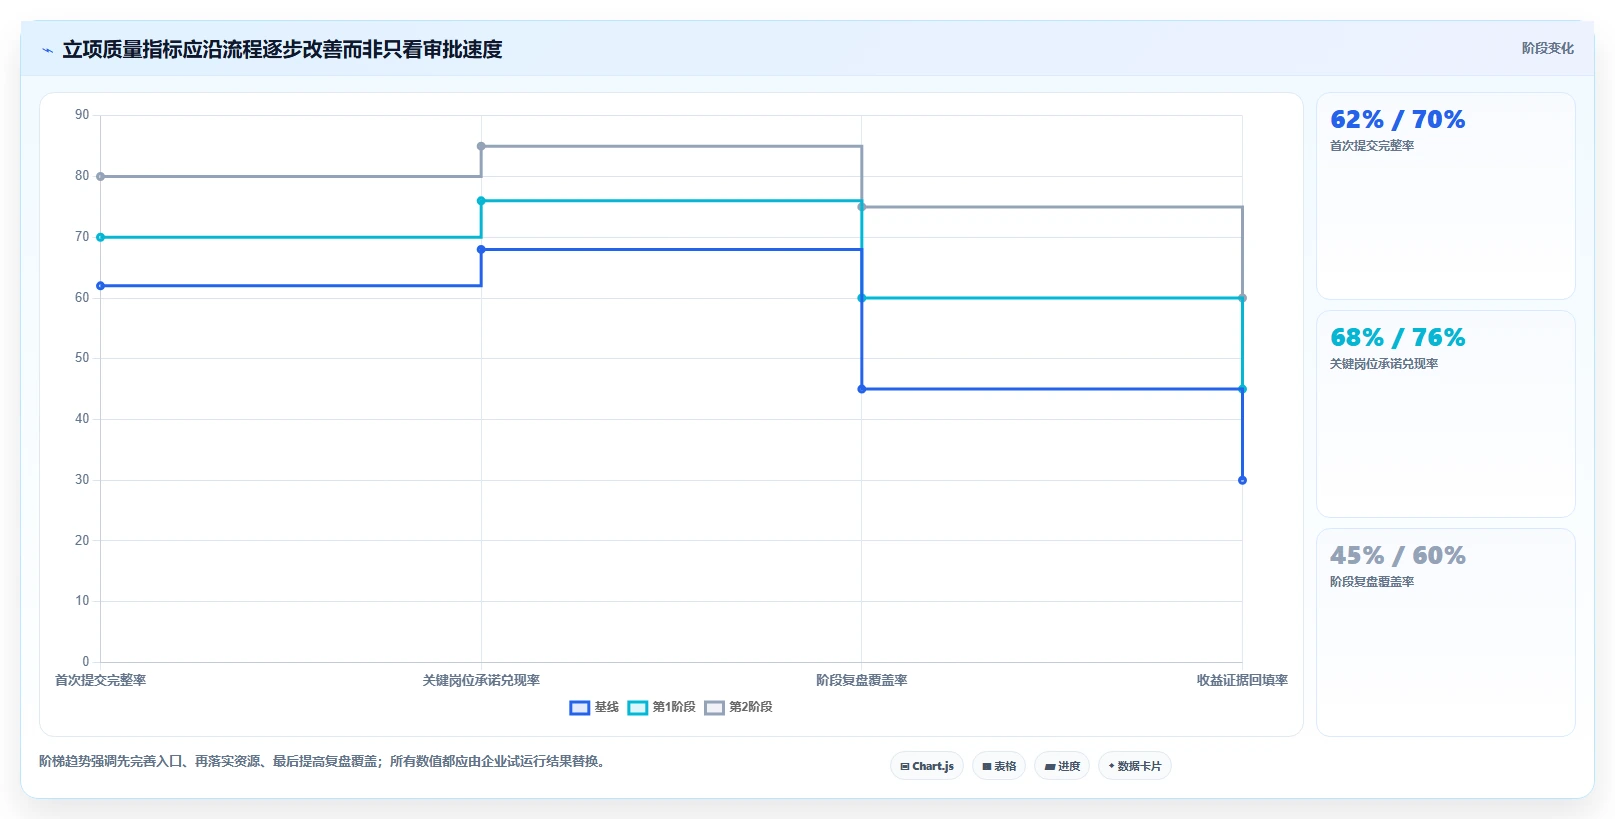Screen dimensions: 1615x819
Task: Click the y-axis tick label 10
Action: [82, 601]
